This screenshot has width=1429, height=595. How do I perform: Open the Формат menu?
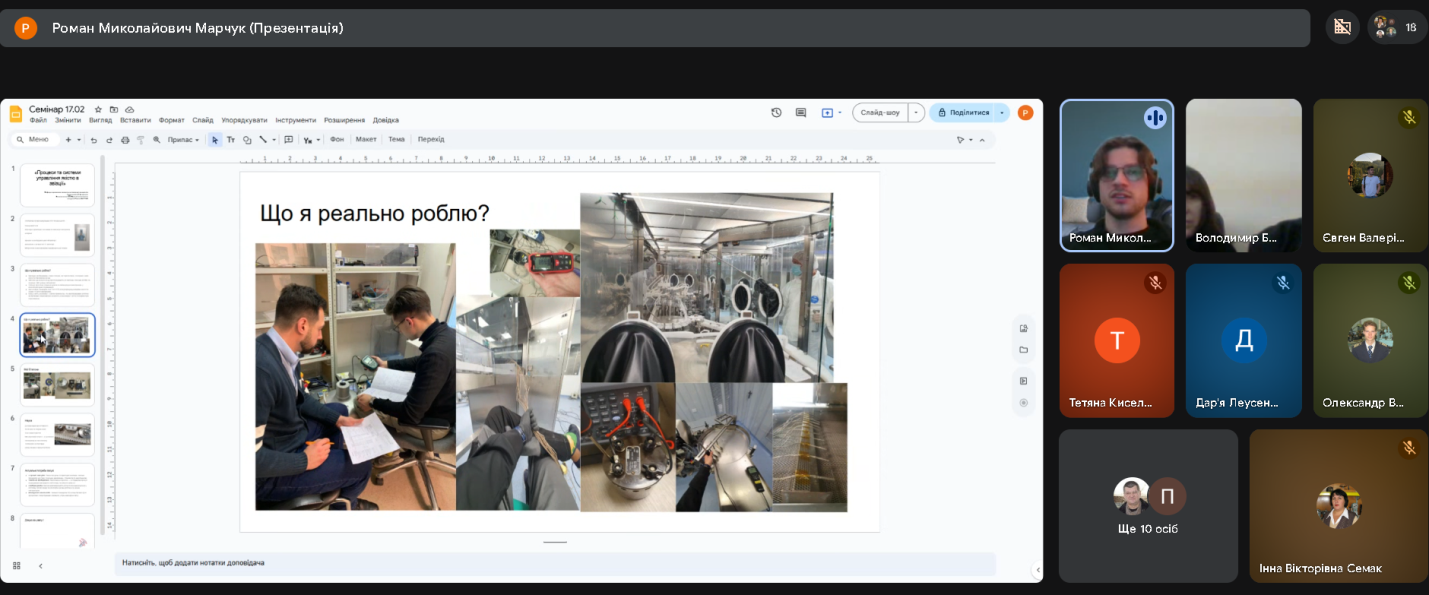coord(171,120)
